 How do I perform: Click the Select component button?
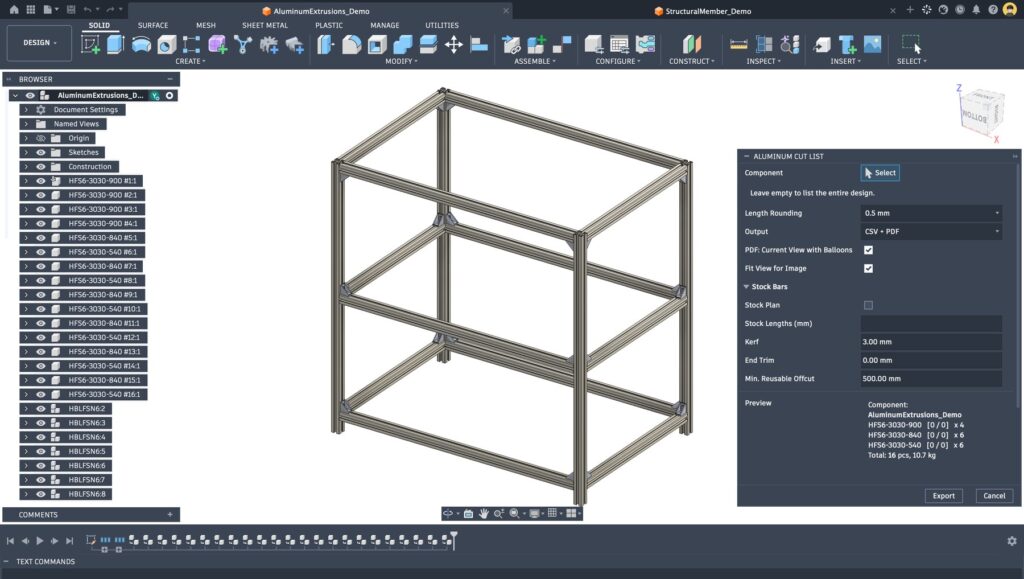click(880, 173)
